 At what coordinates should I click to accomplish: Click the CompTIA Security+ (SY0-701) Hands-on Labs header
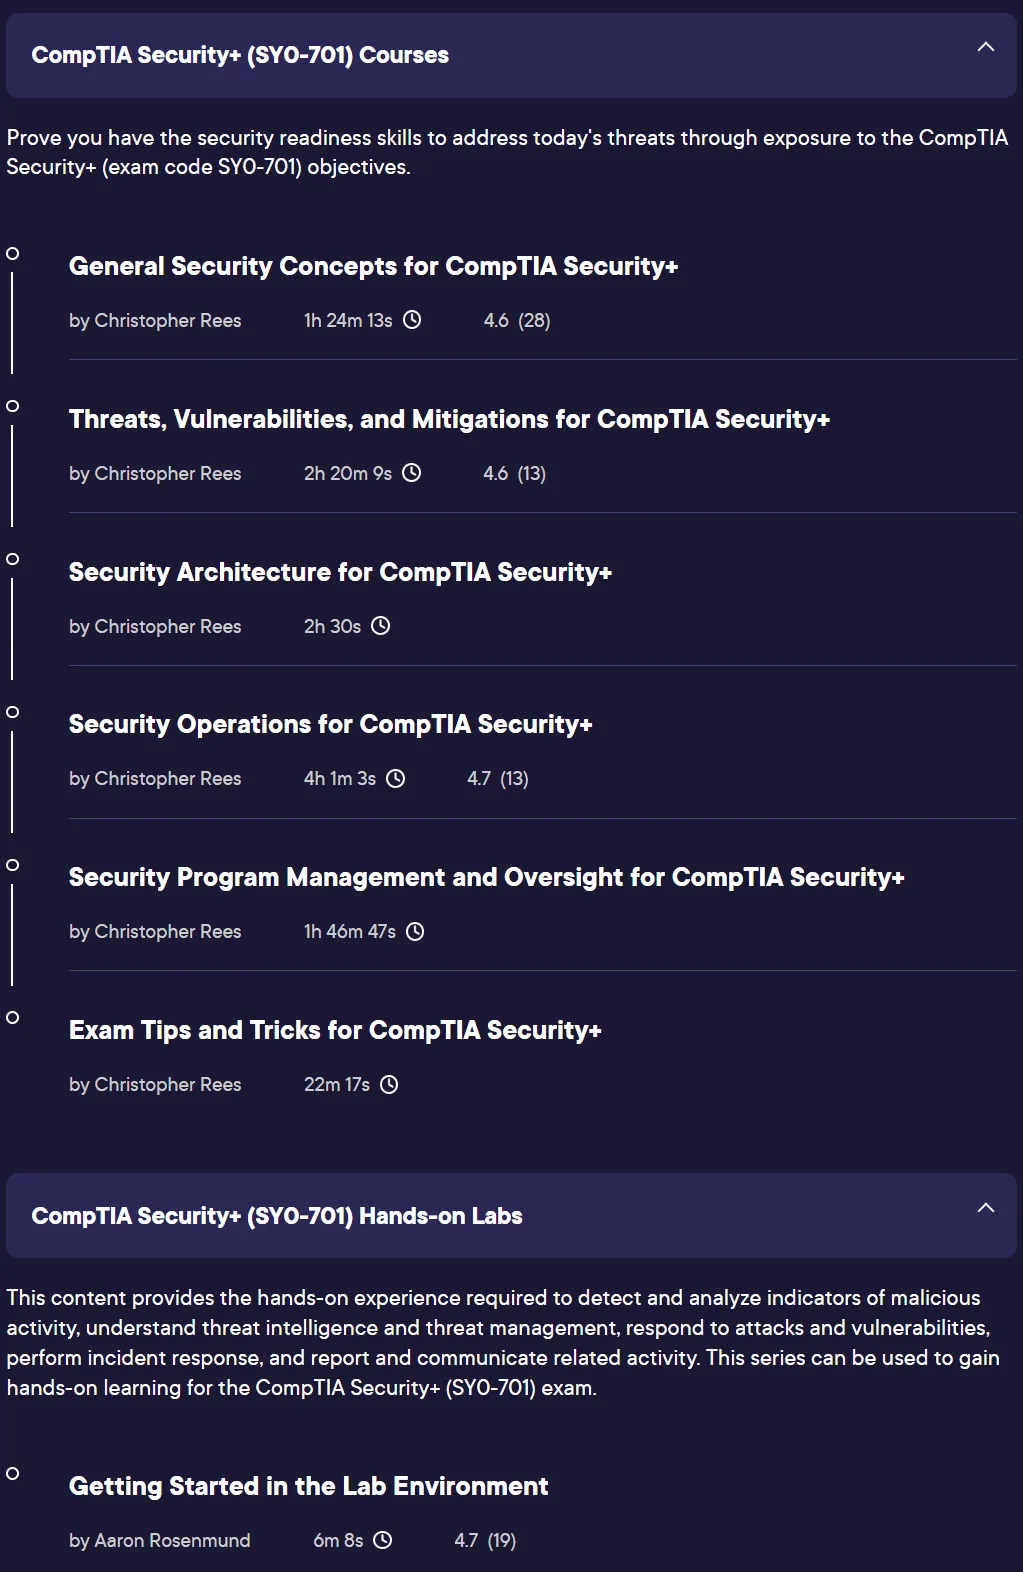(x=511, y=1215)
